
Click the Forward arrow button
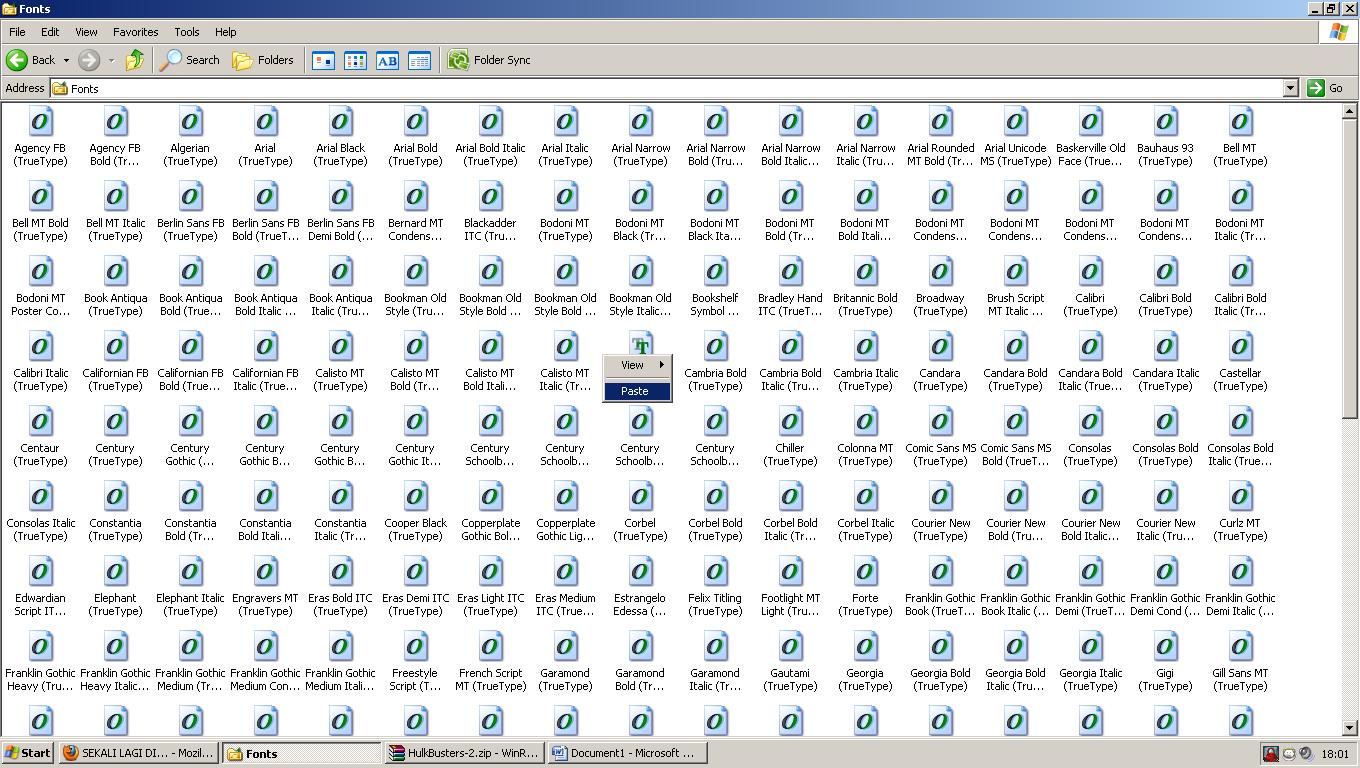pyautogui.click(x=89, y=60)
